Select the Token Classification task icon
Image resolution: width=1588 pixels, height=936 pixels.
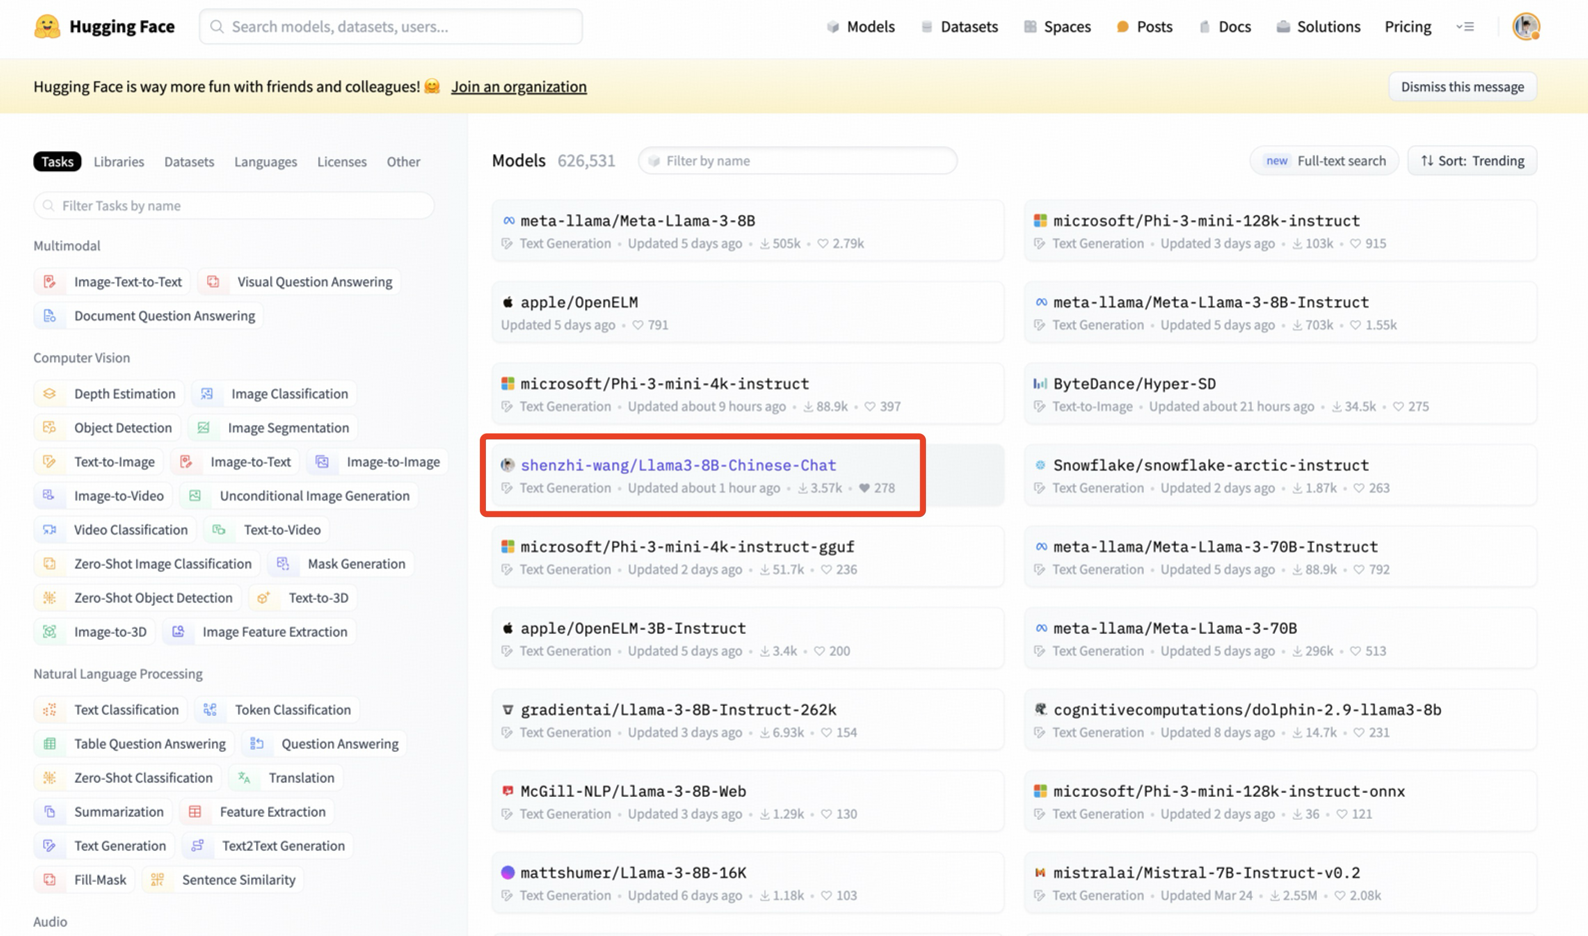[x=210, y=710]
